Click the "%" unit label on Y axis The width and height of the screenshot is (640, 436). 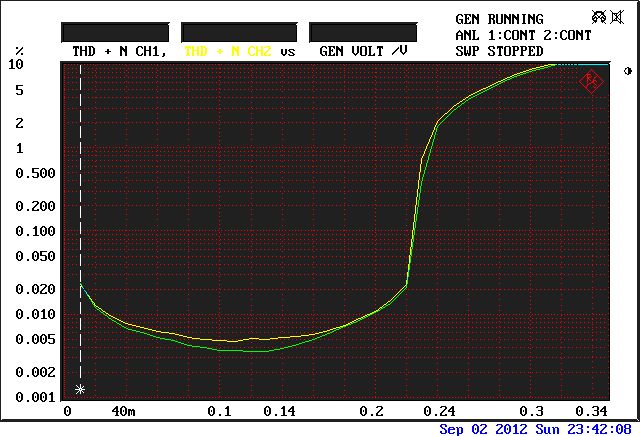[19, 51]
